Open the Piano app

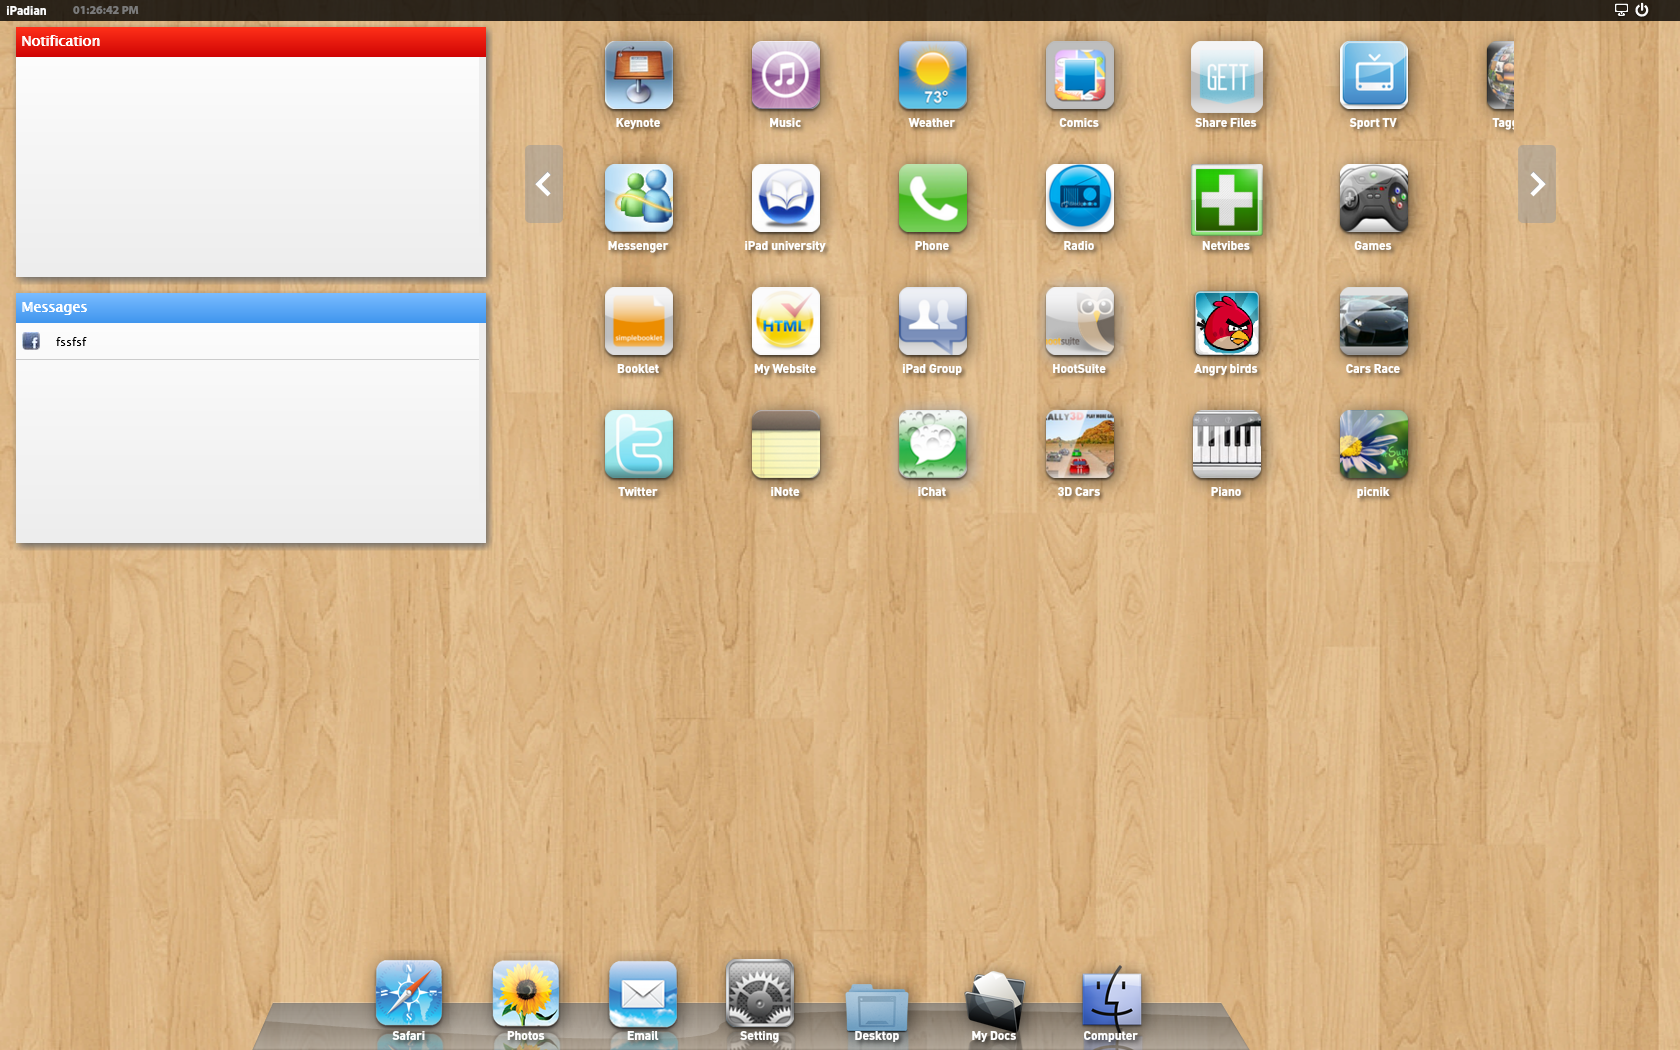[x=1226, y=445]
